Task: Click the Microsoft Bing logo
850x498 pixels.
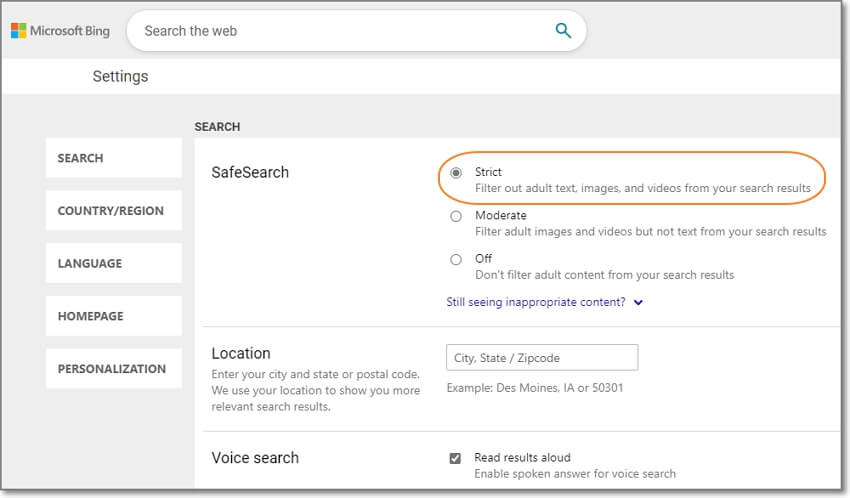Action: pyautogui.click(x=60, y=31)
